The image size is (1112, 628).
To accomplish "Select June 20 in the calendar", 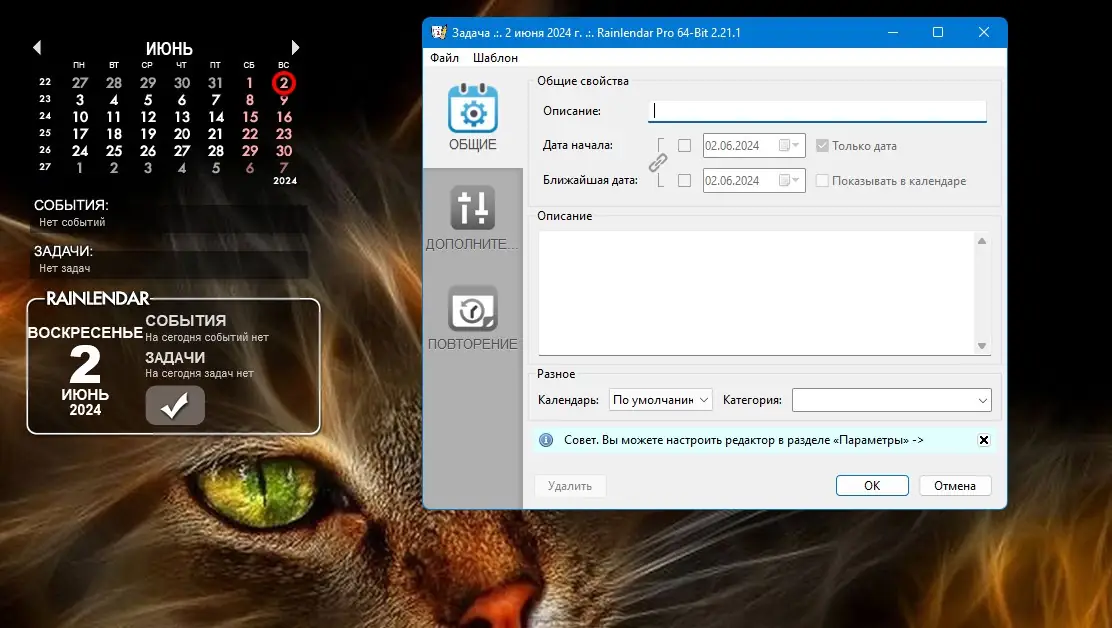I will click(x=182, y=134).
